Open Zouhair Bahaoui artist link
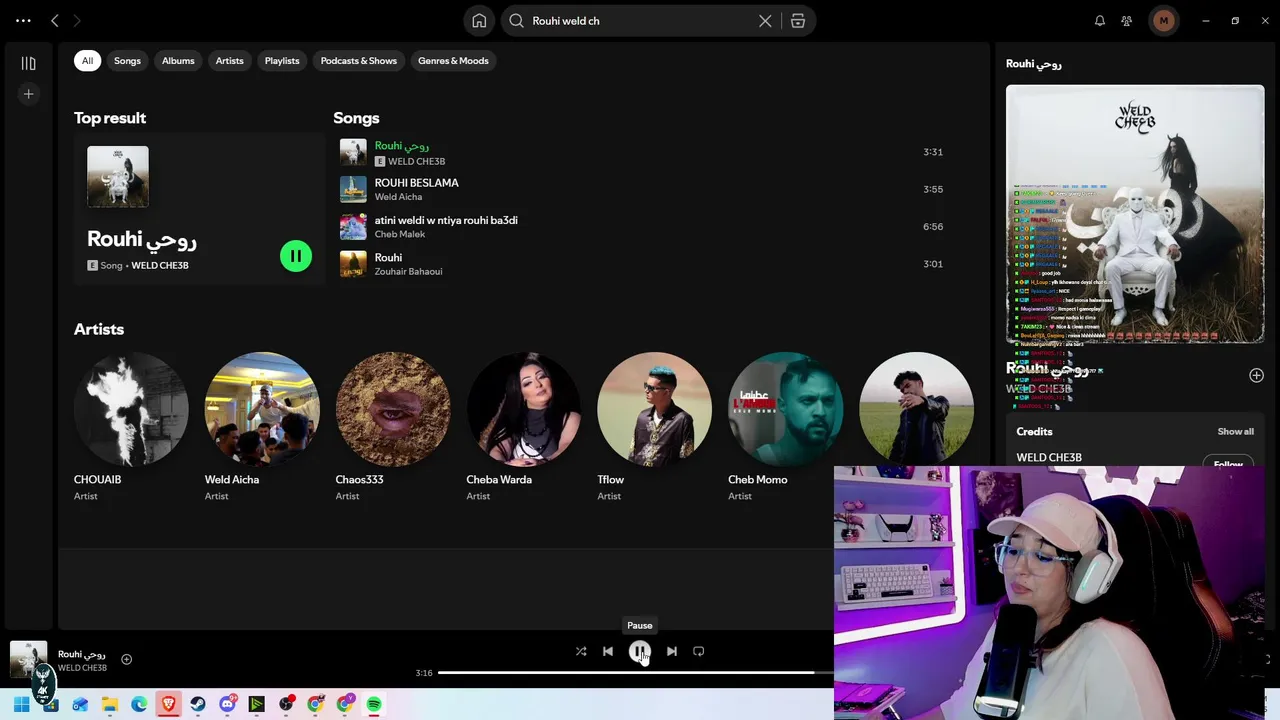 tap(408, 271)
